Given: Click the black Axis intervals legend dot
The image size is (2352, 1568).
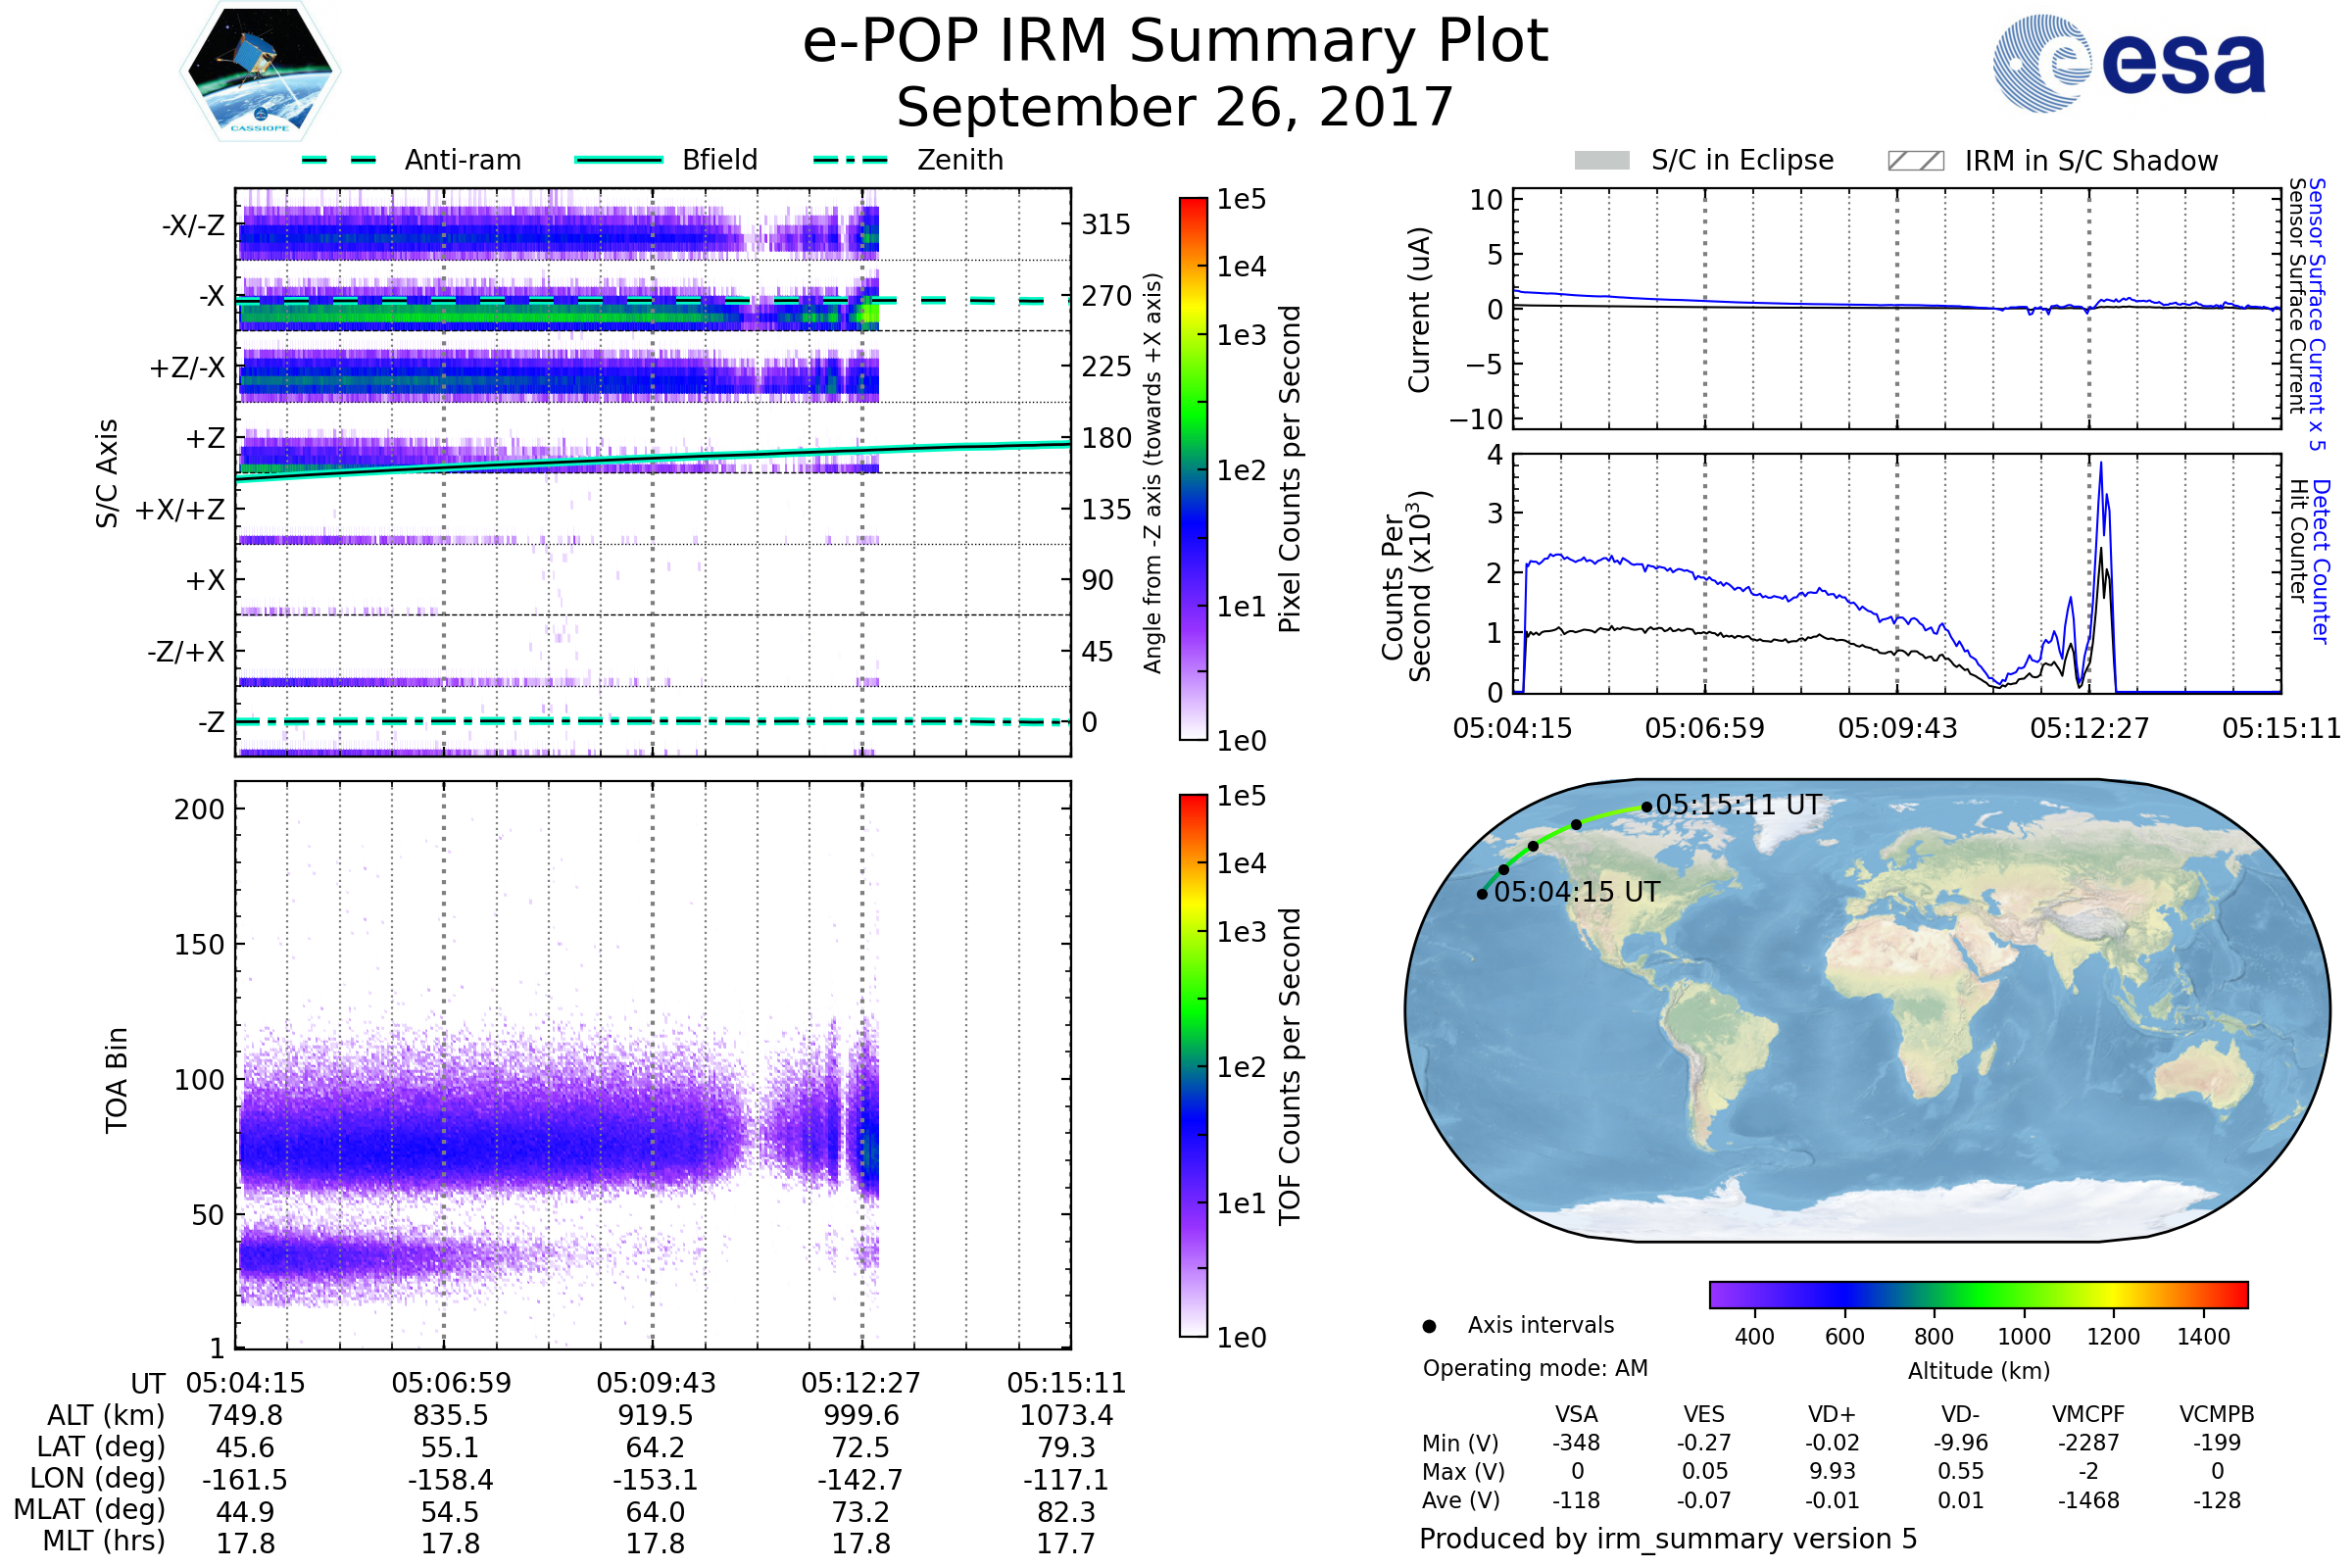Looking at the screenshot, I should (x=1430, y=1327).
